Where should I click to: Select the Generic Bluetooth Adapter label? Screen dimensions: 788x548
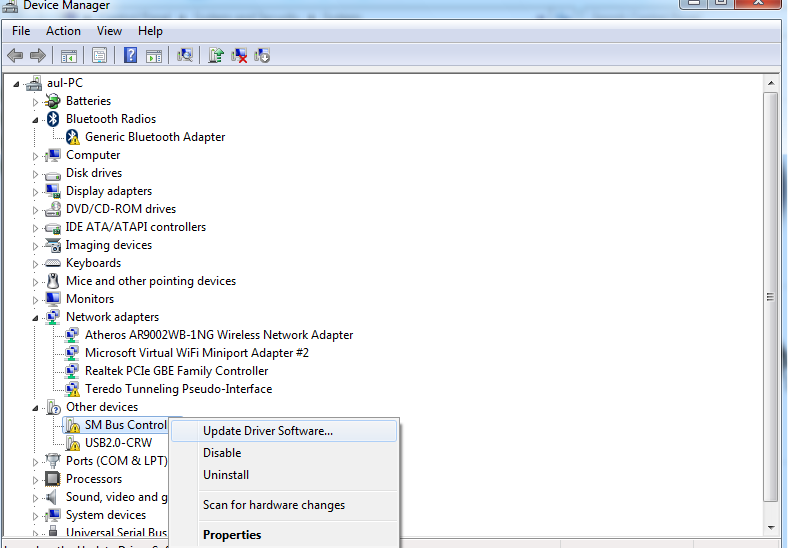[155, 137]
